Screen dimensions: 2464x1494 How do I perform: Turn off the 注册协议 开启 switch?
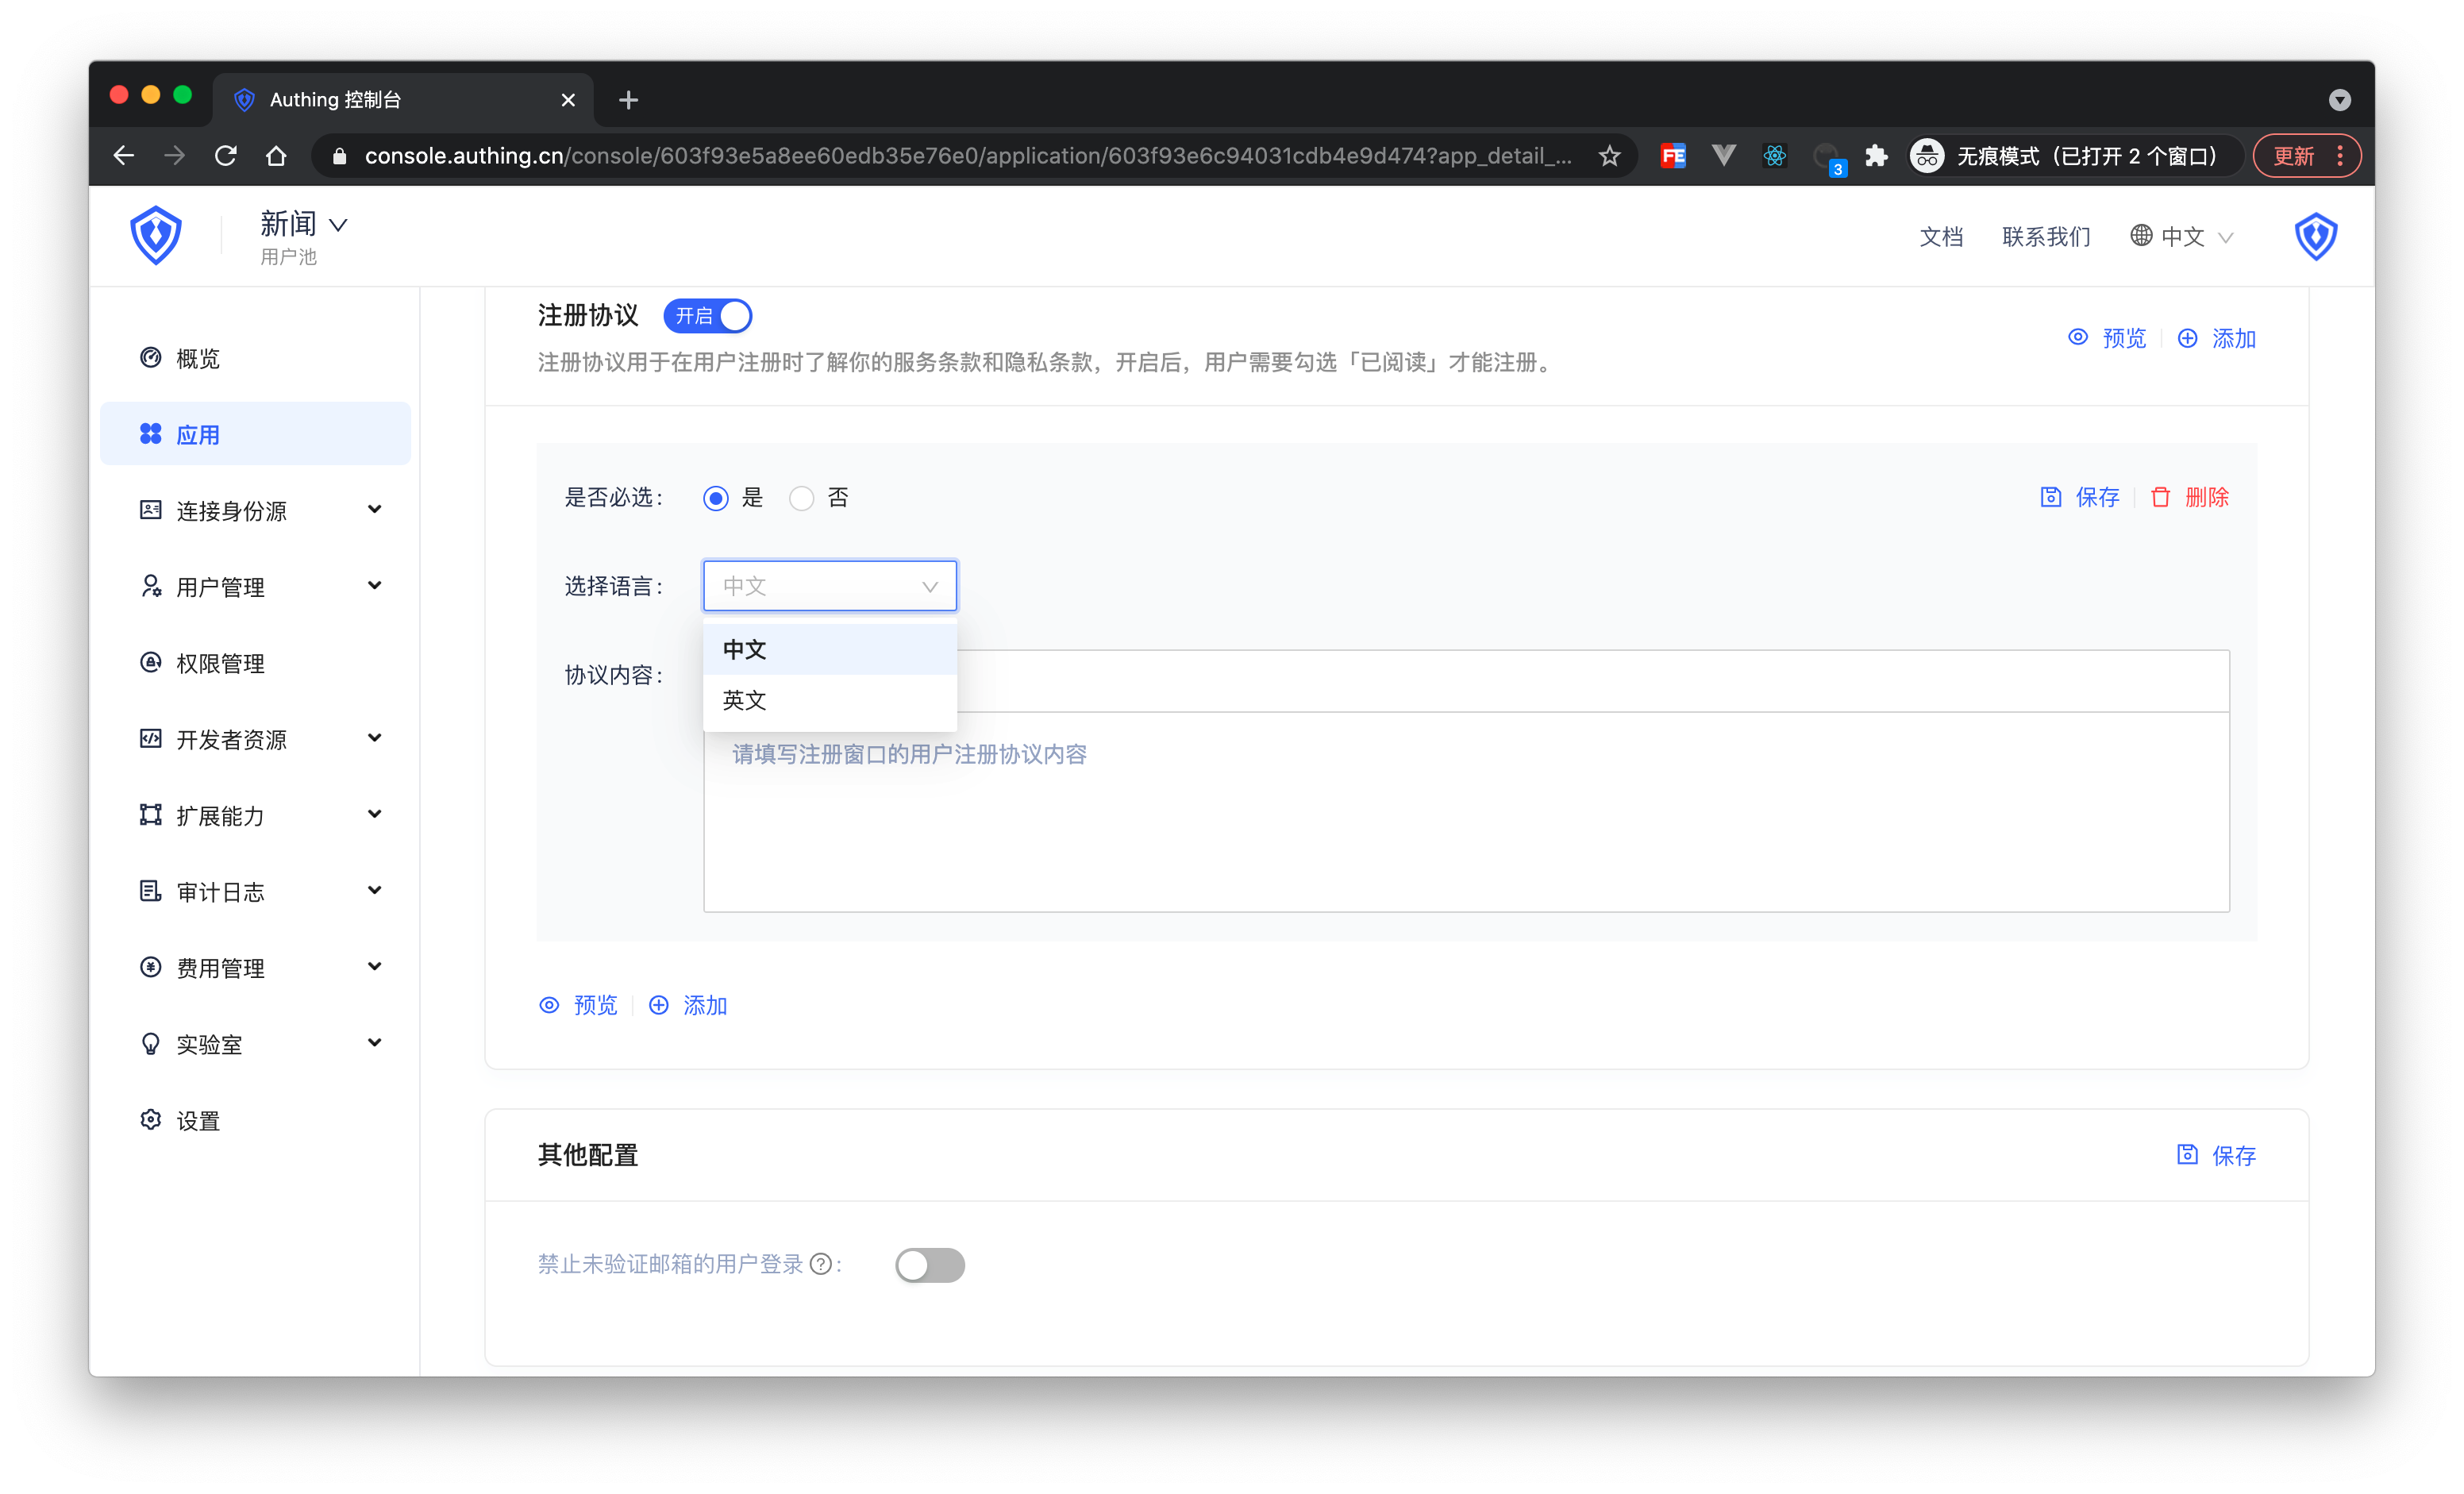coord(708,316)
